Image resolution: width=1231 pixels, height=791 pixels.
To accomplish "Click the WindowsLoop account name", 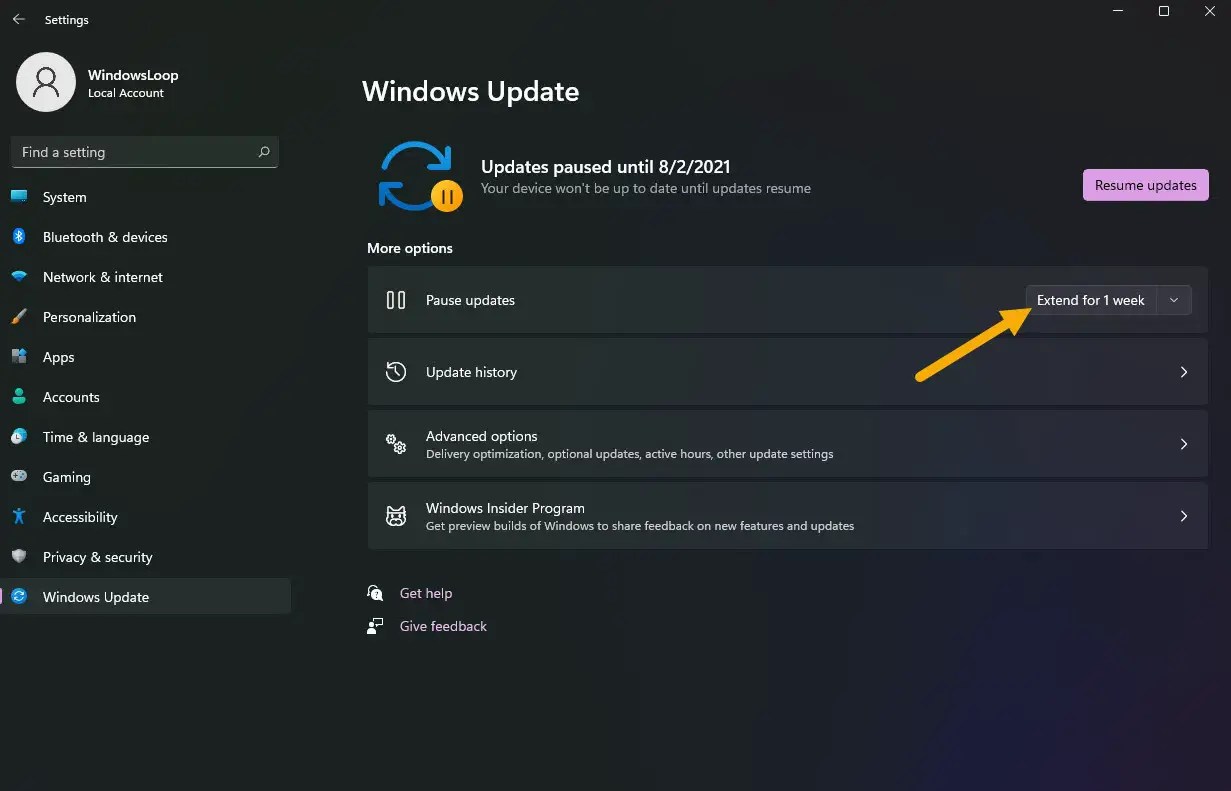I will (133, 75).
